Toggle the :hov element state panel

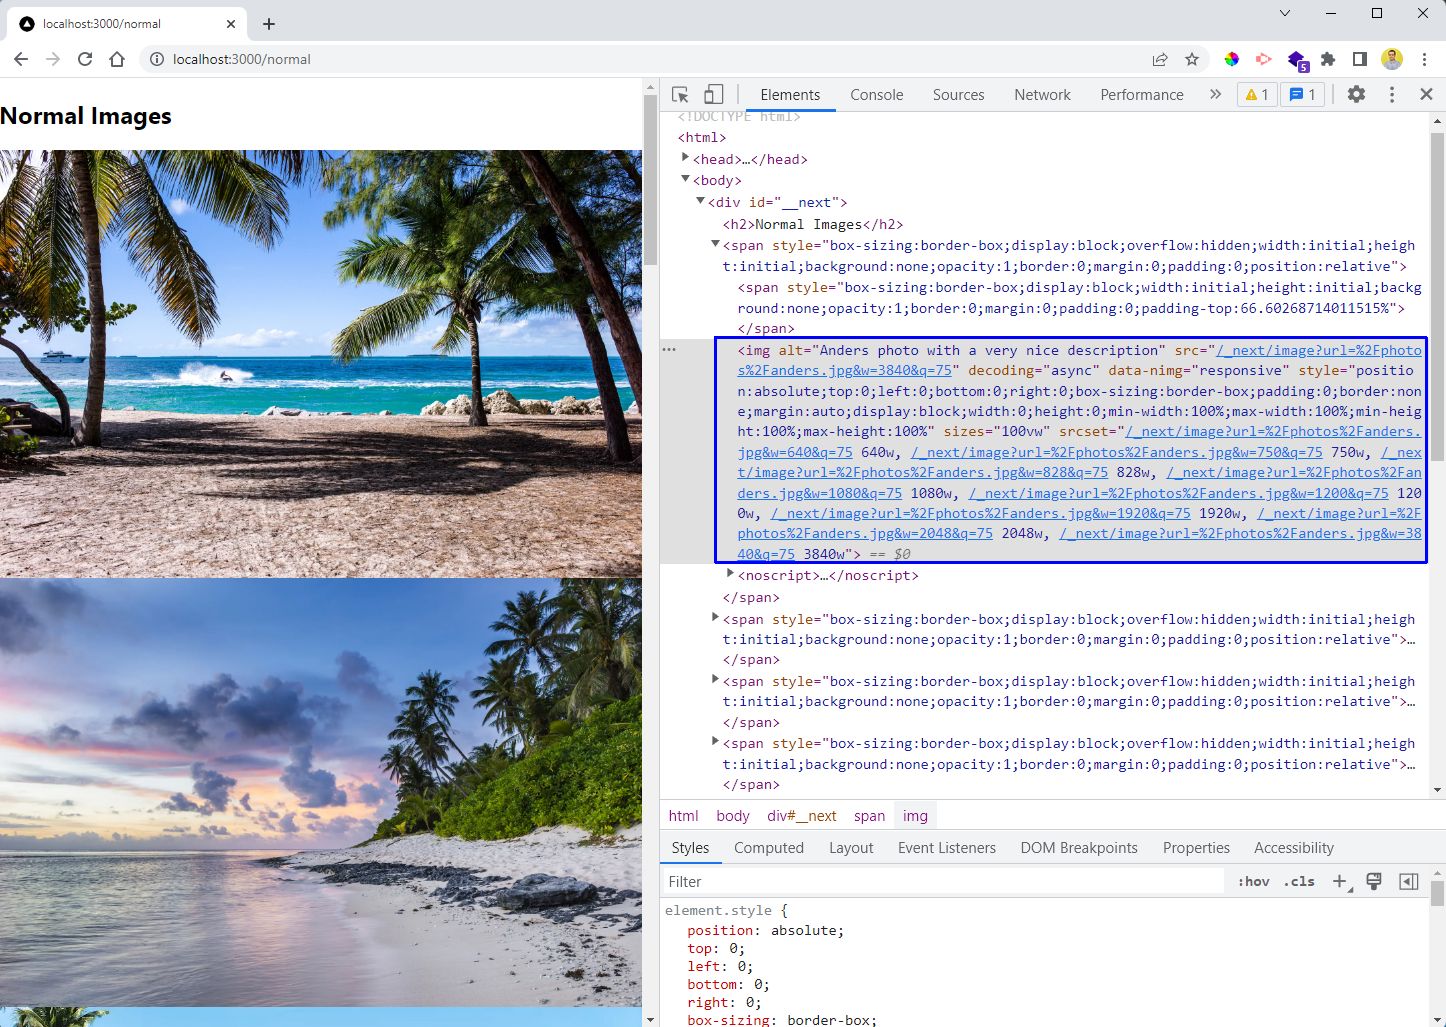coord(1253,881)
